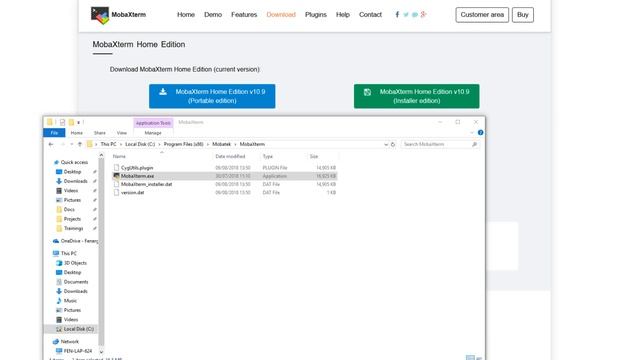
Task: Select OneDrive in the navigation pane
Action: [x=79, y=241]
